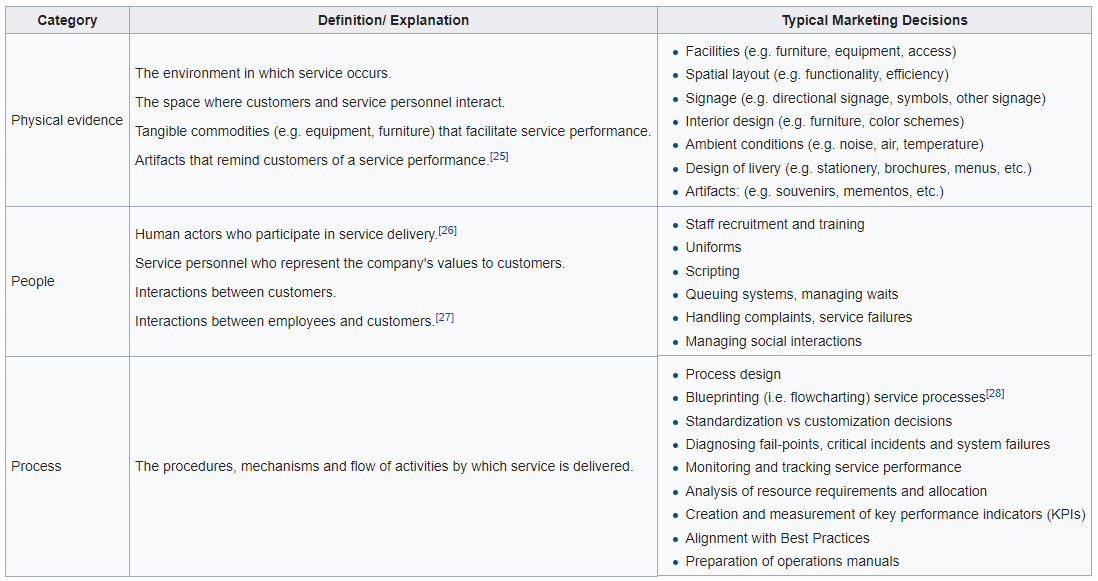The height and width of the screenshot is (581, 1098).
Task: Click the Typical Marketing Decisions header
Action: tap(875, 20)
